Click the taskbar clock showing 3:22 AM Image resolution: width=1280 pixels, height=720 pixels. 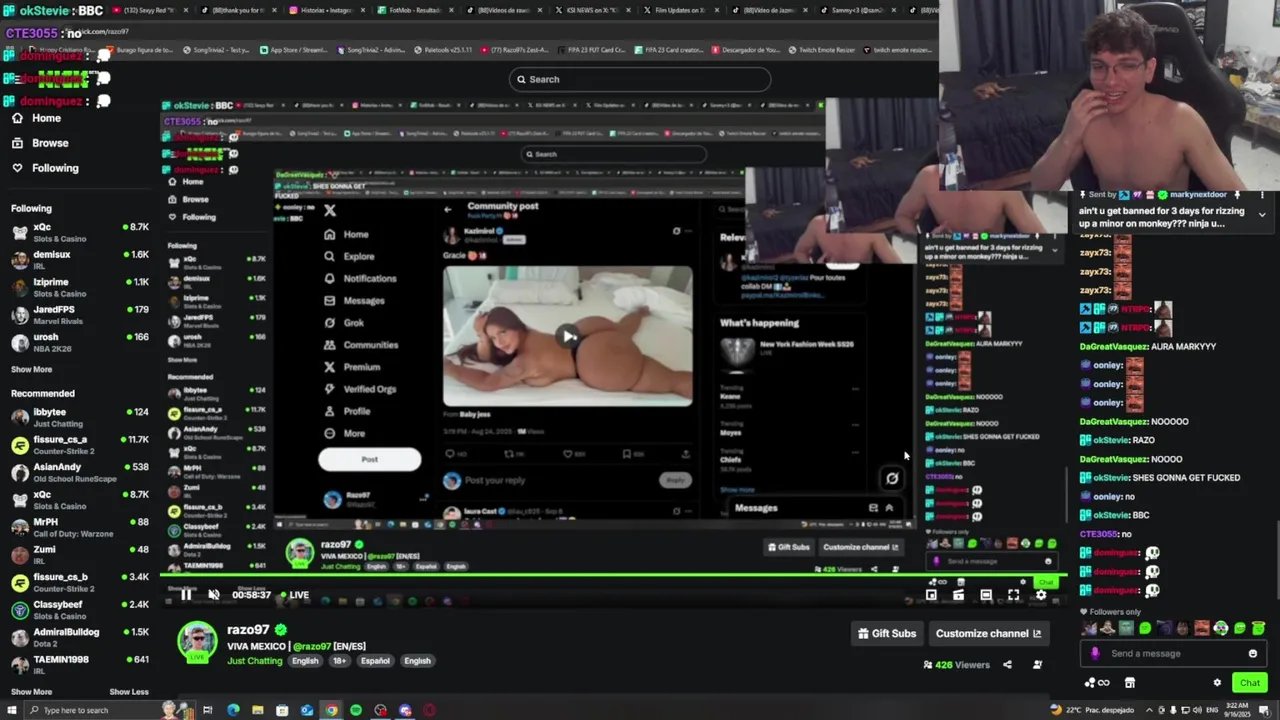1235,710
